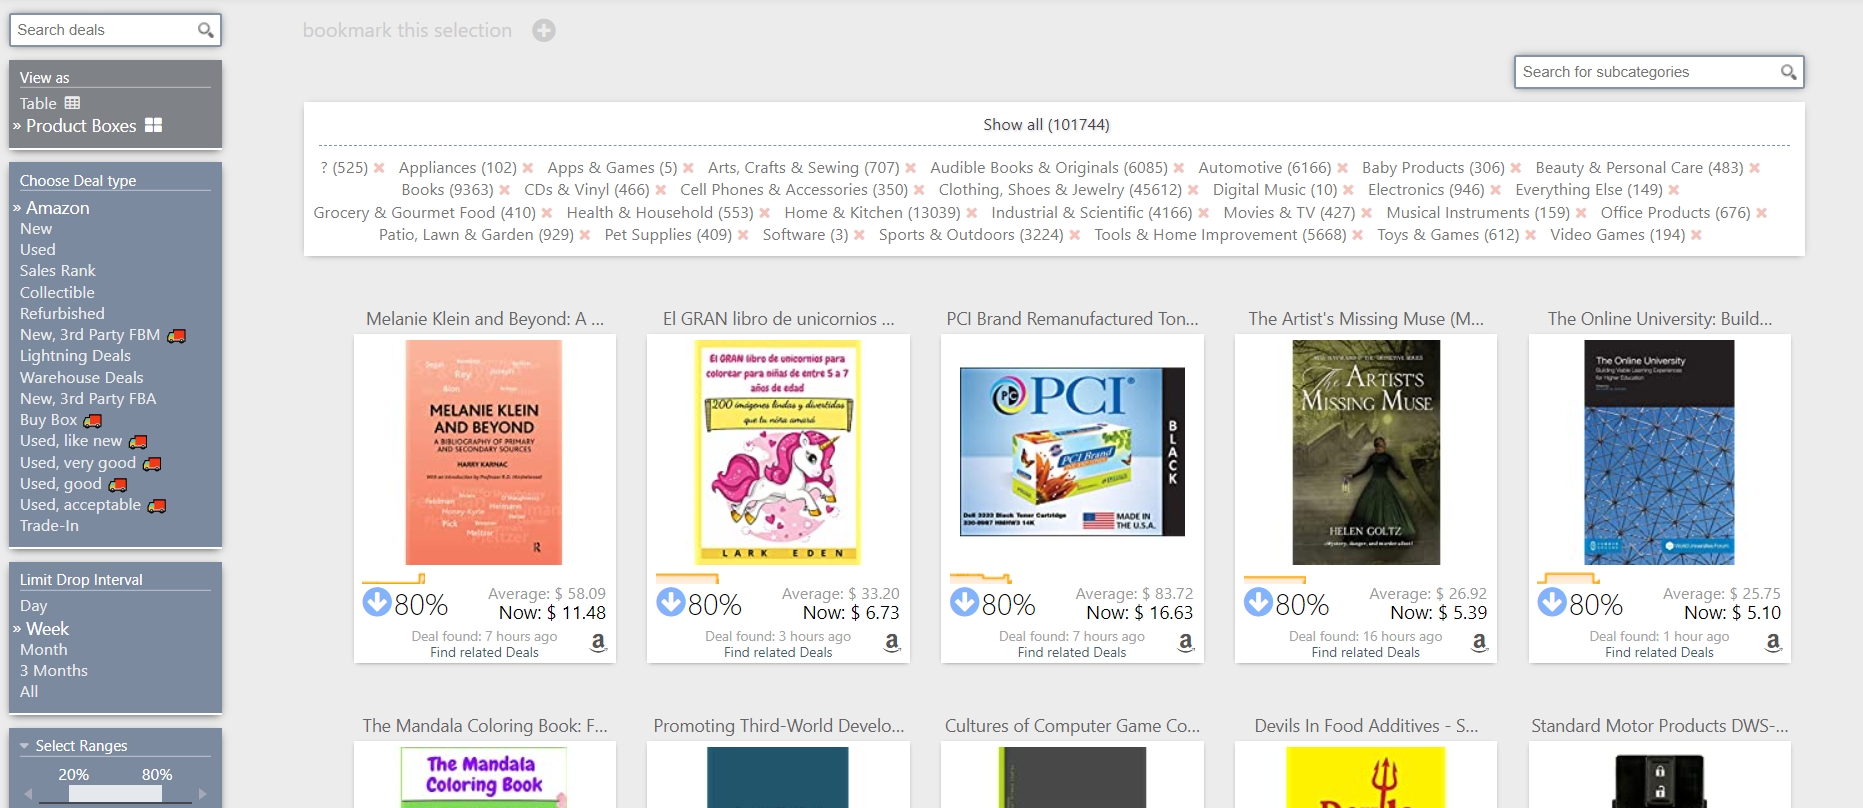Remove the Pet Supplies category filter
Screen dimensions: 1863x808
743,235
